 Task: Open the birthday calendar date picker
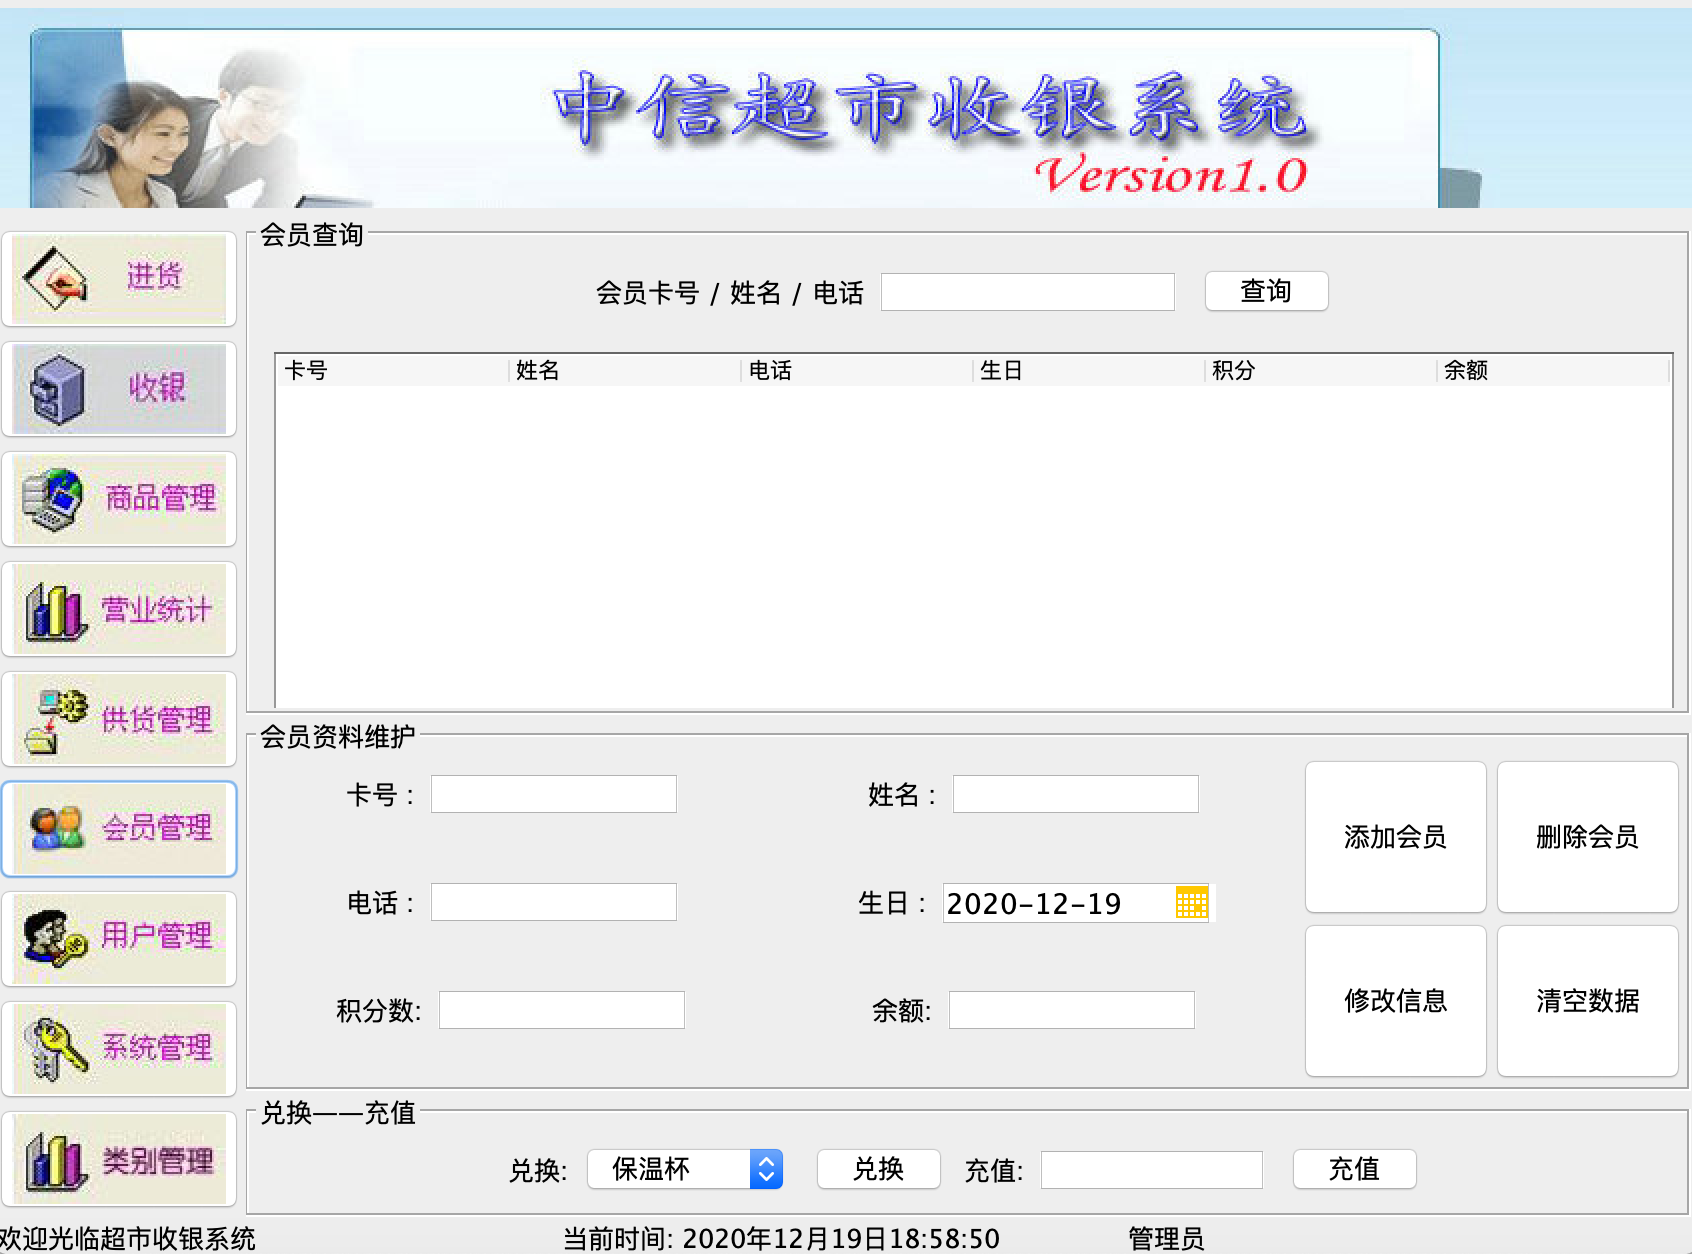(x=1194, y=903)
